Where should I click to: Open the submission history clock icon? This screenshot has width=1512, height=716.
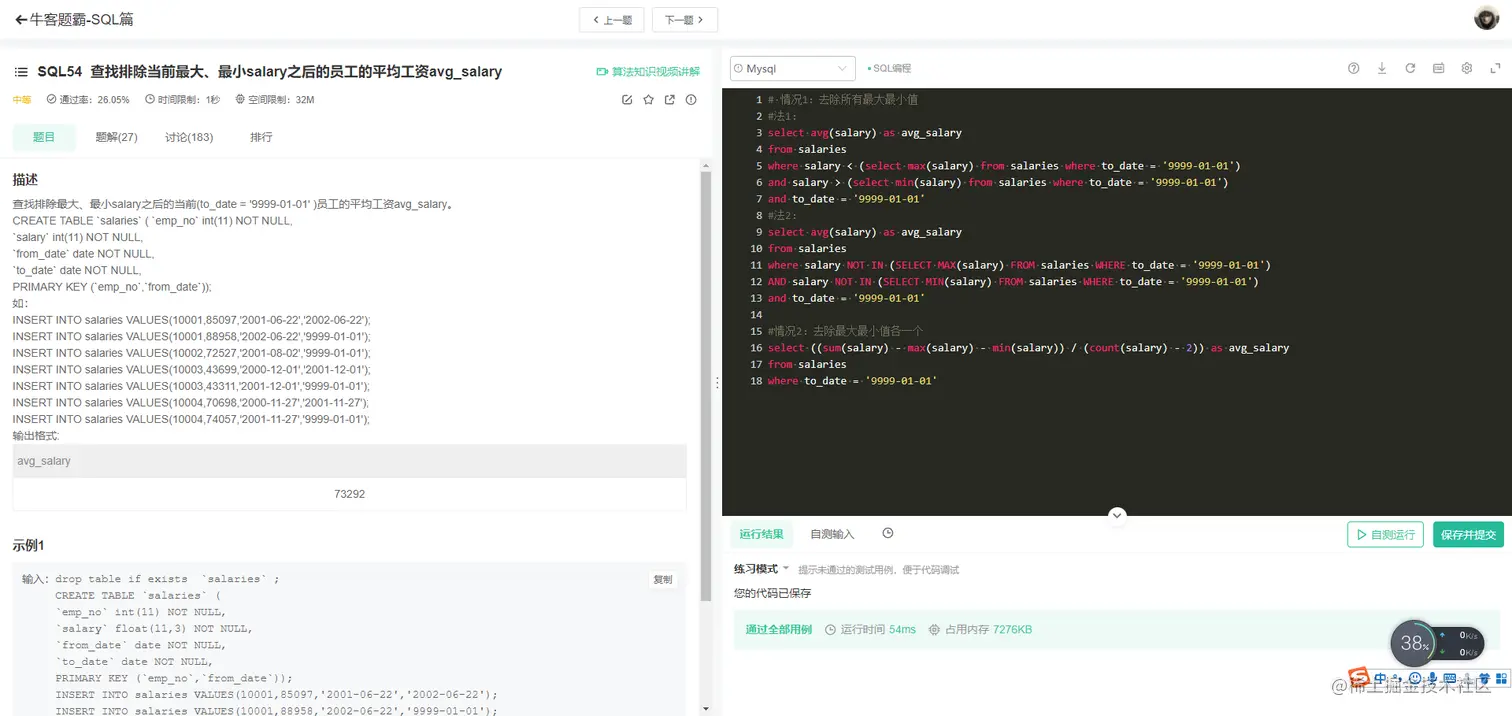[887, 533]
